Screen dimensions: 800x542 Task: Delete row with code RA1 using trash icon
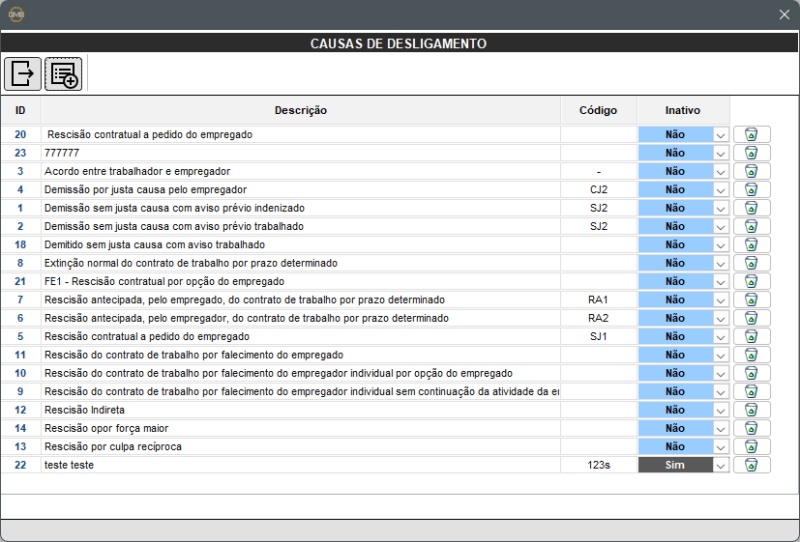point(751,300)
